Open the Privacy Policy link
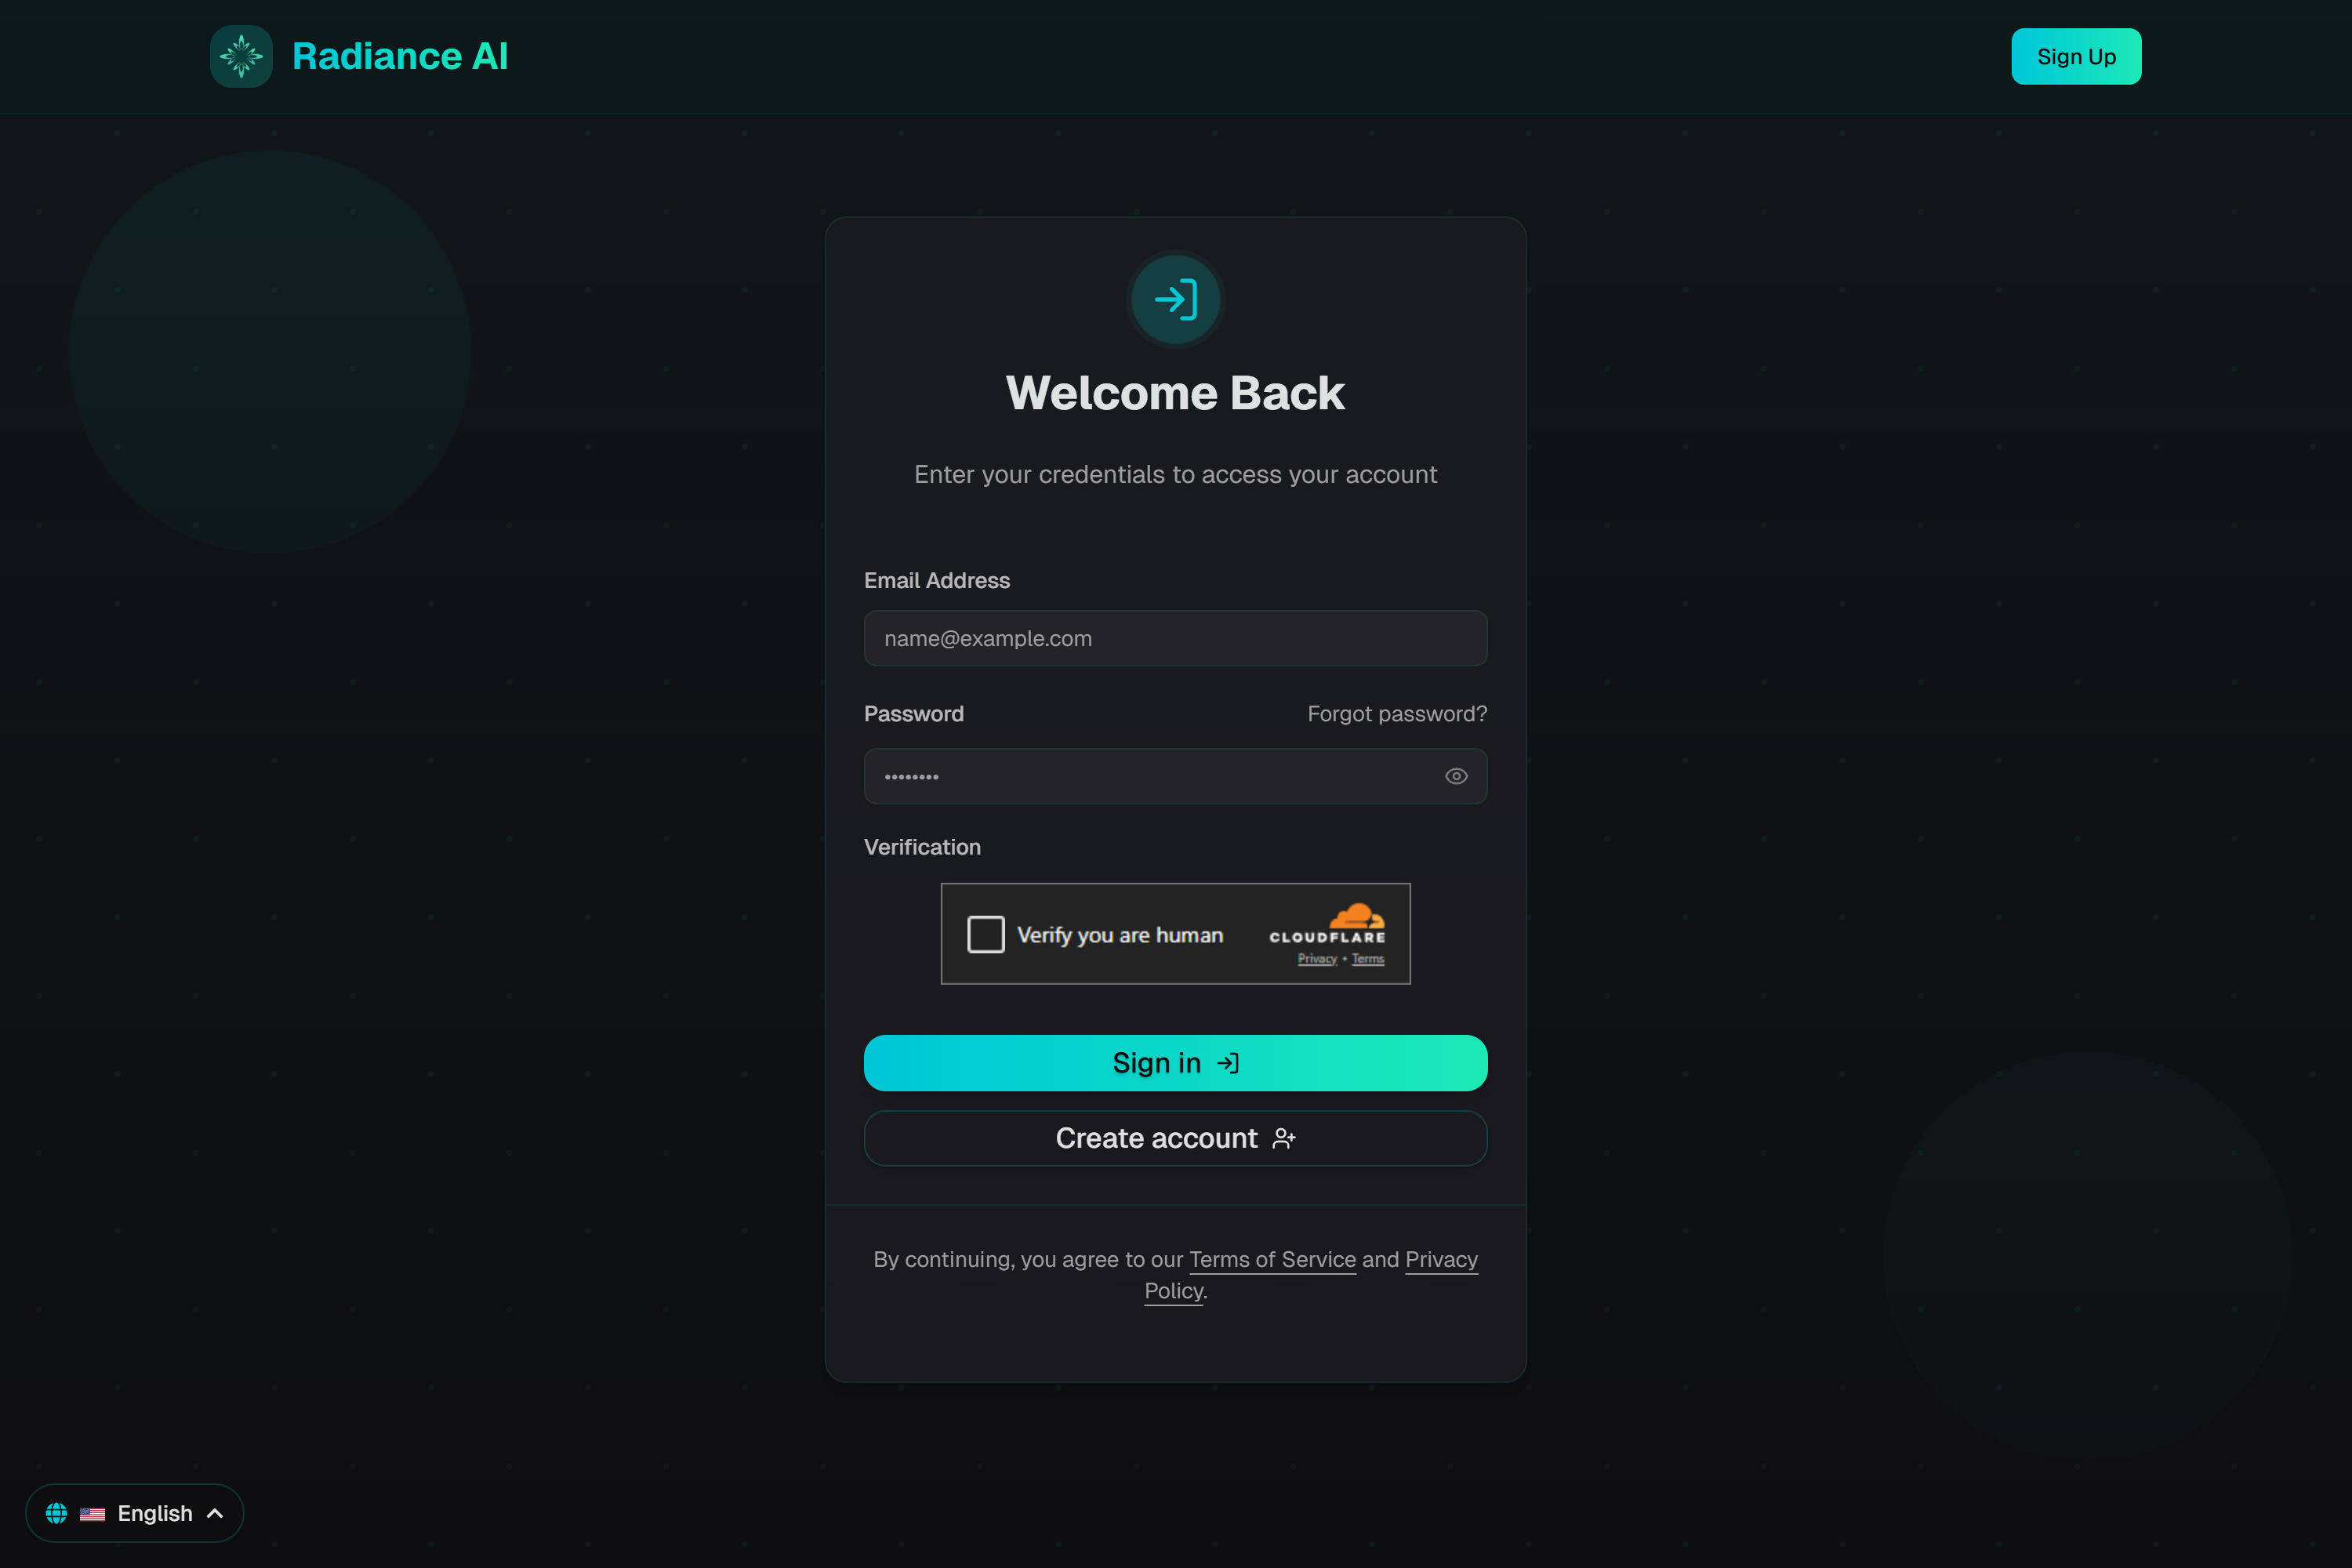This screenshot has height=1568, width=2352. tap(1441, 1259)
